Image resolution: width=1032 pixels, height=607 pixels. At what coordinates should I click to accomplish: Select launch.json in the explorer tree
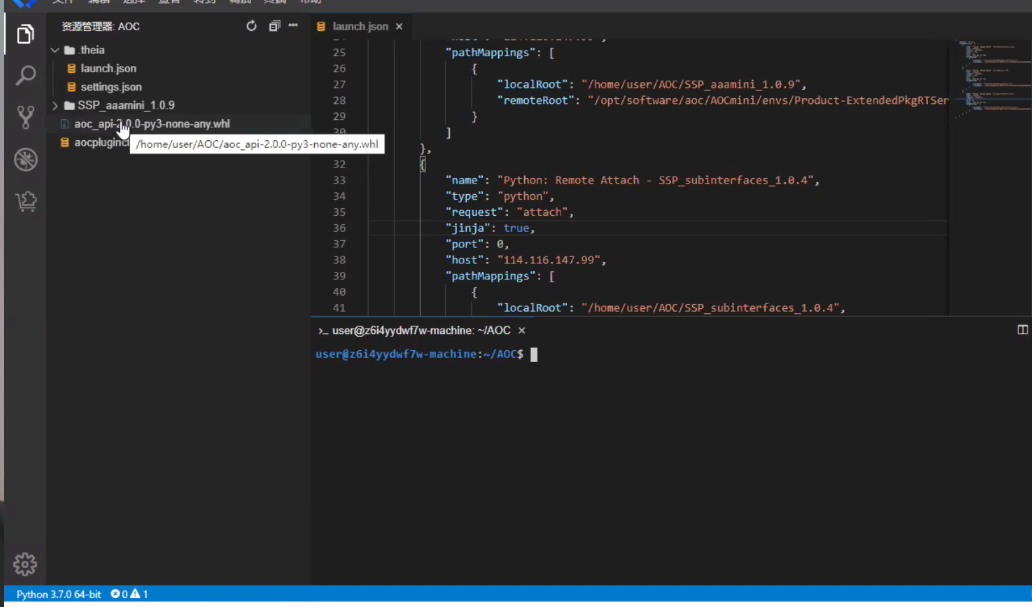[108, 68]
